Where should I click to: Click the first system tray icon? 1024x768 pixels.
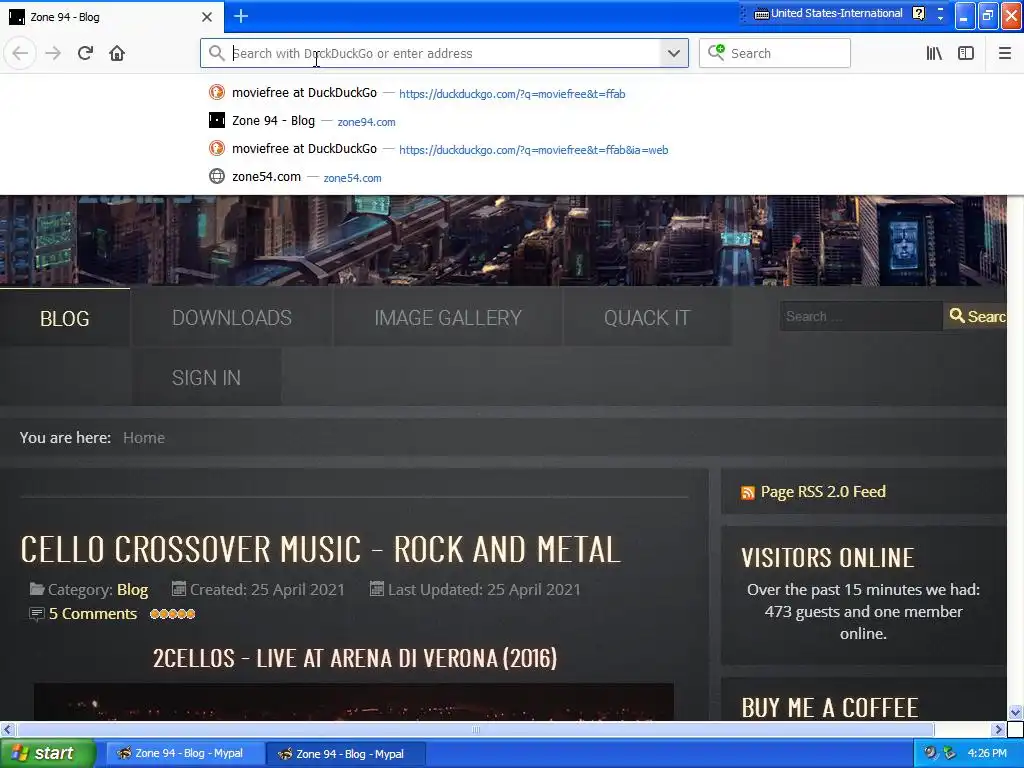click(930, 753)
